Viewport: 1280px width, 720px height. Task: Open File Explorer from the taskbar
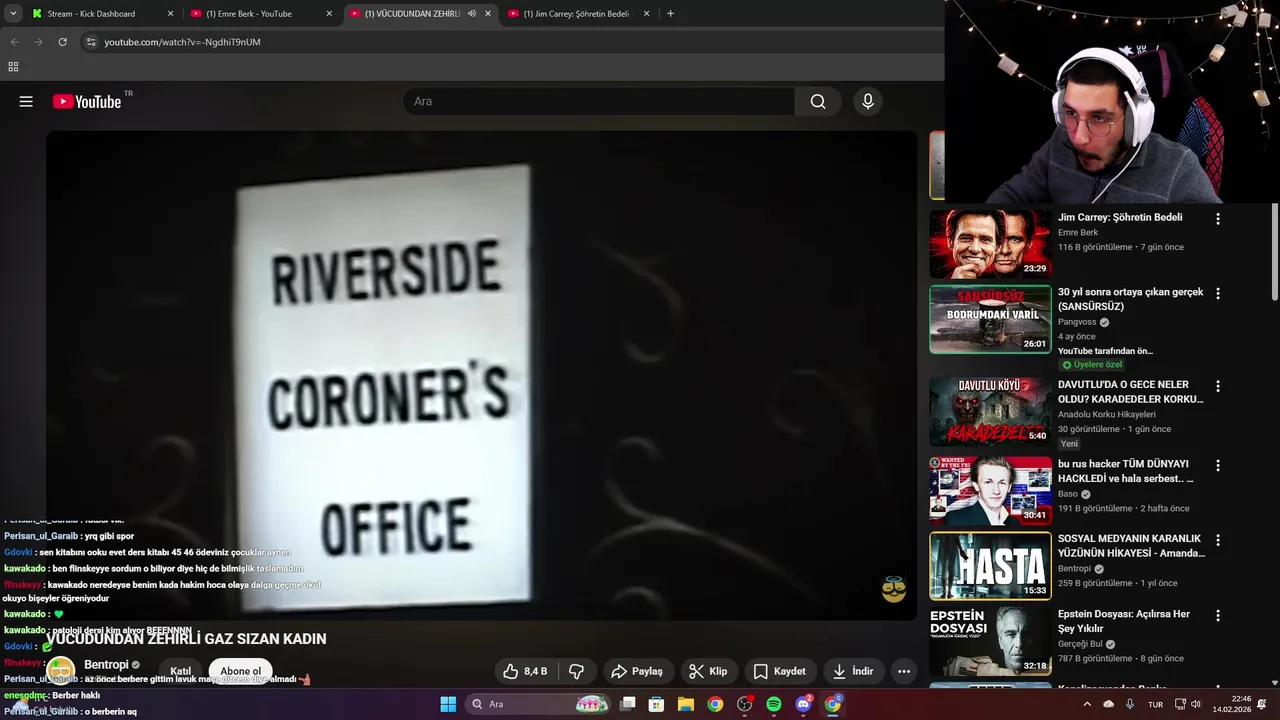click(x=686, y=704)
